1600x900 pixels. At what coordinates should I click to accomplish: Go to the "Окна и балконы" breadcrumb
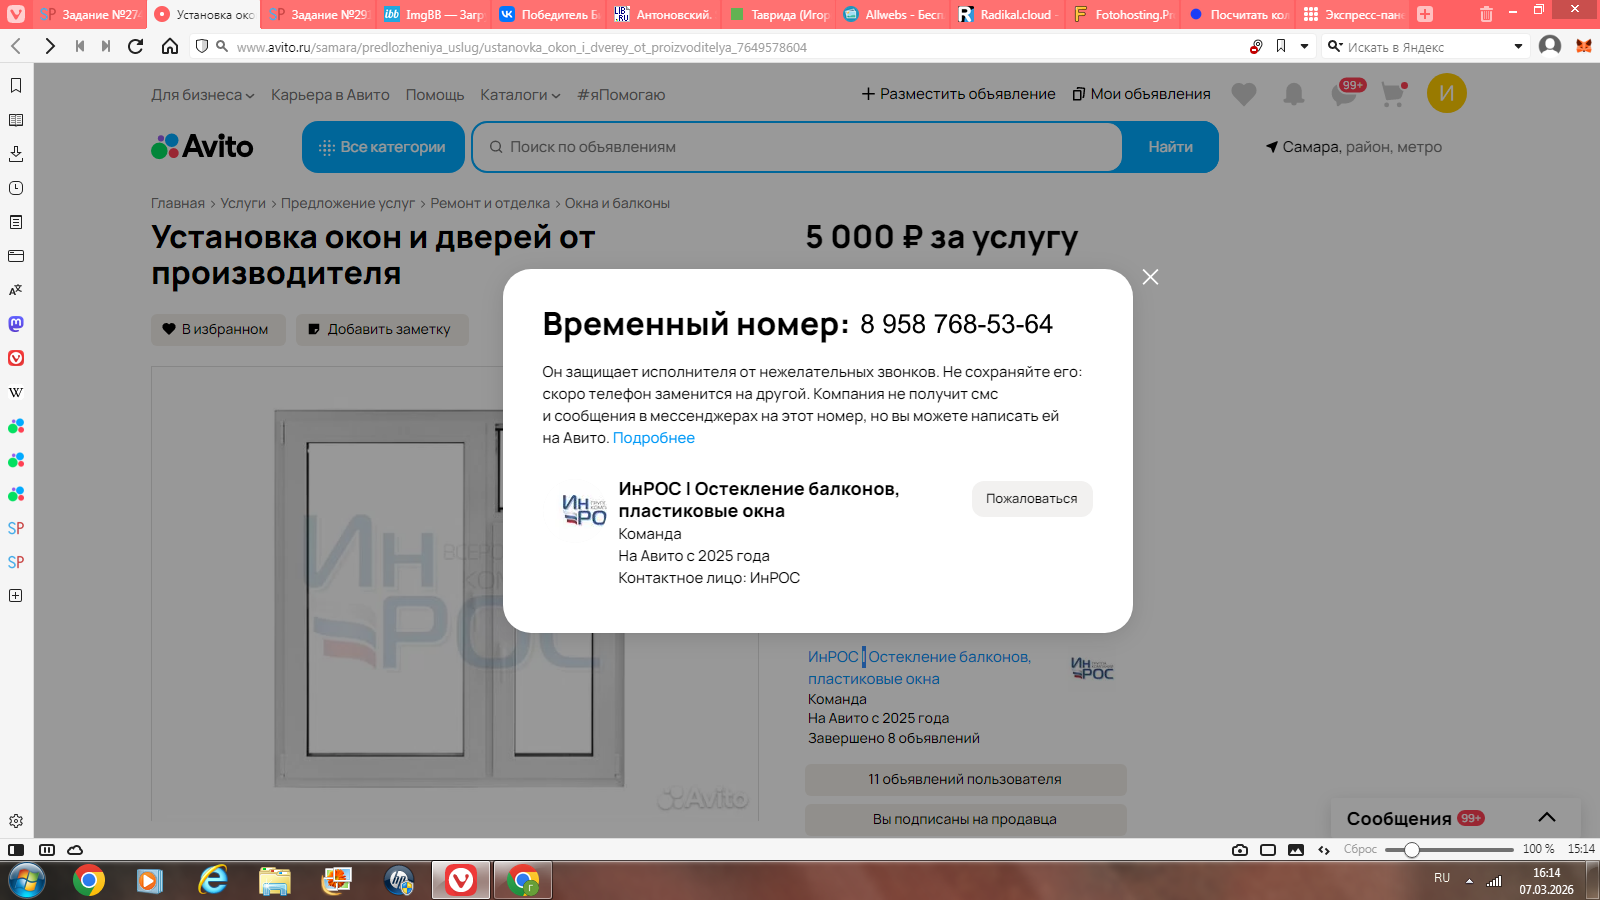pyautogui.click(x=617, y=203)
